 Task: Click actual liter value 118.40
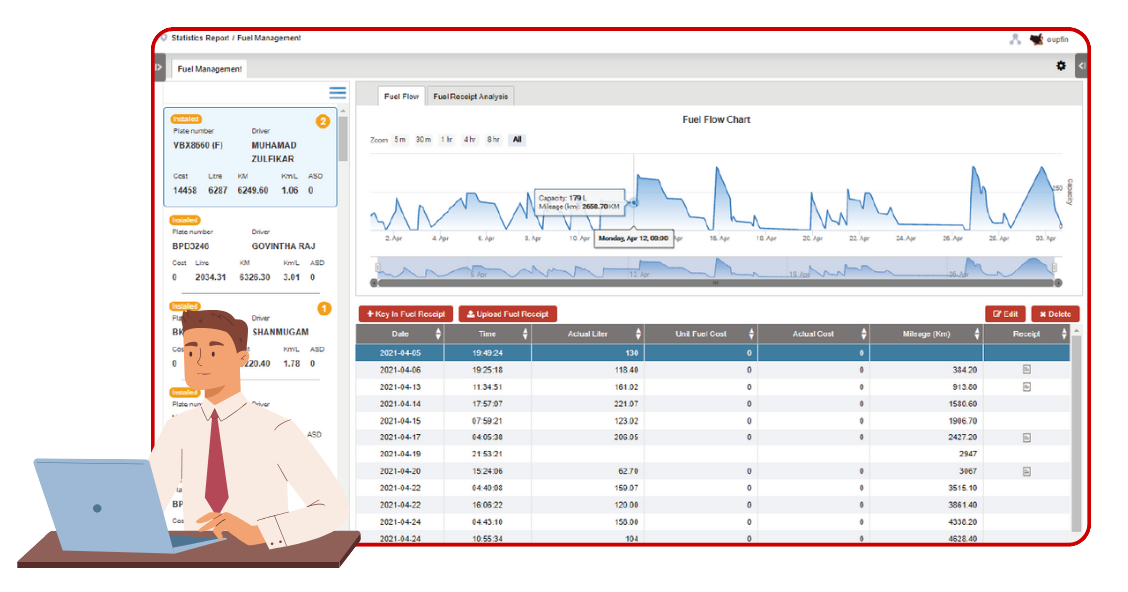click(x=626, y=370)
